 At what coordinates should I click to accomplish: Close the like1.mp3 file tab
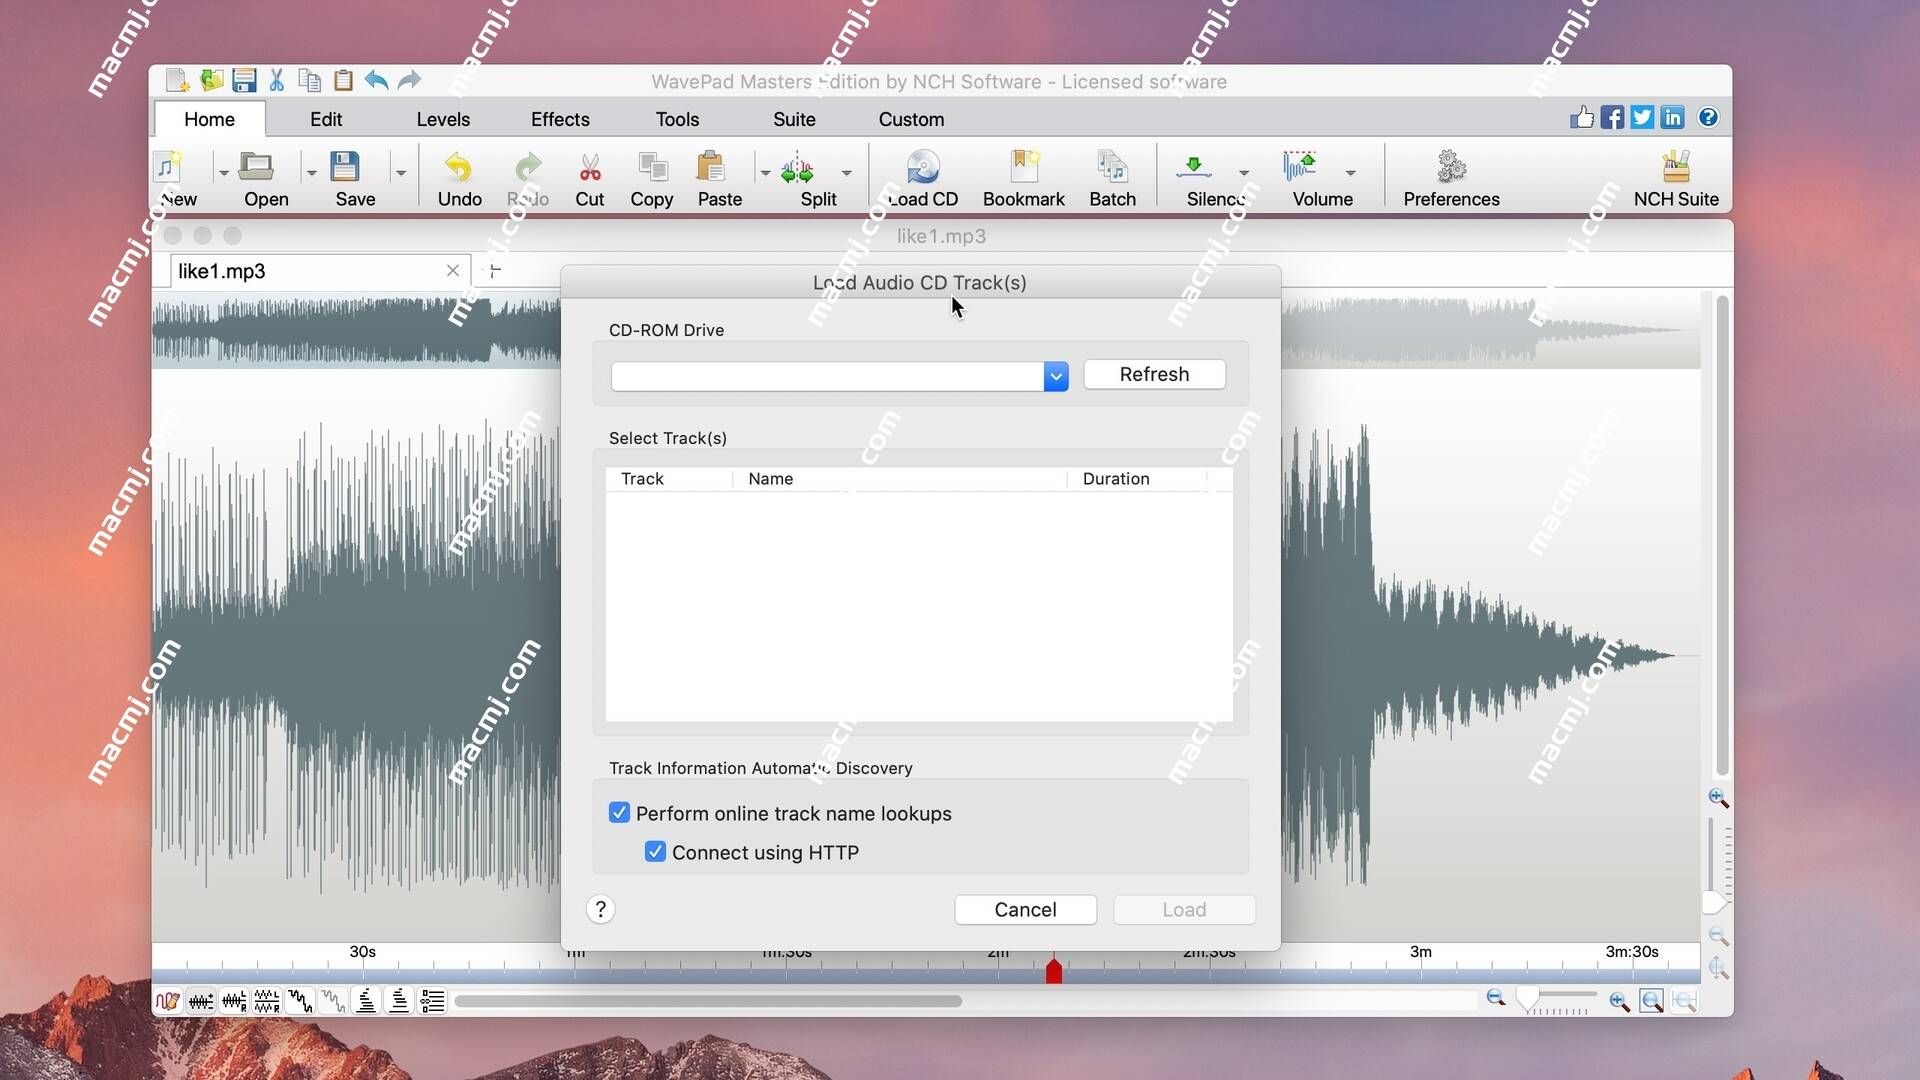coord(452,271)
